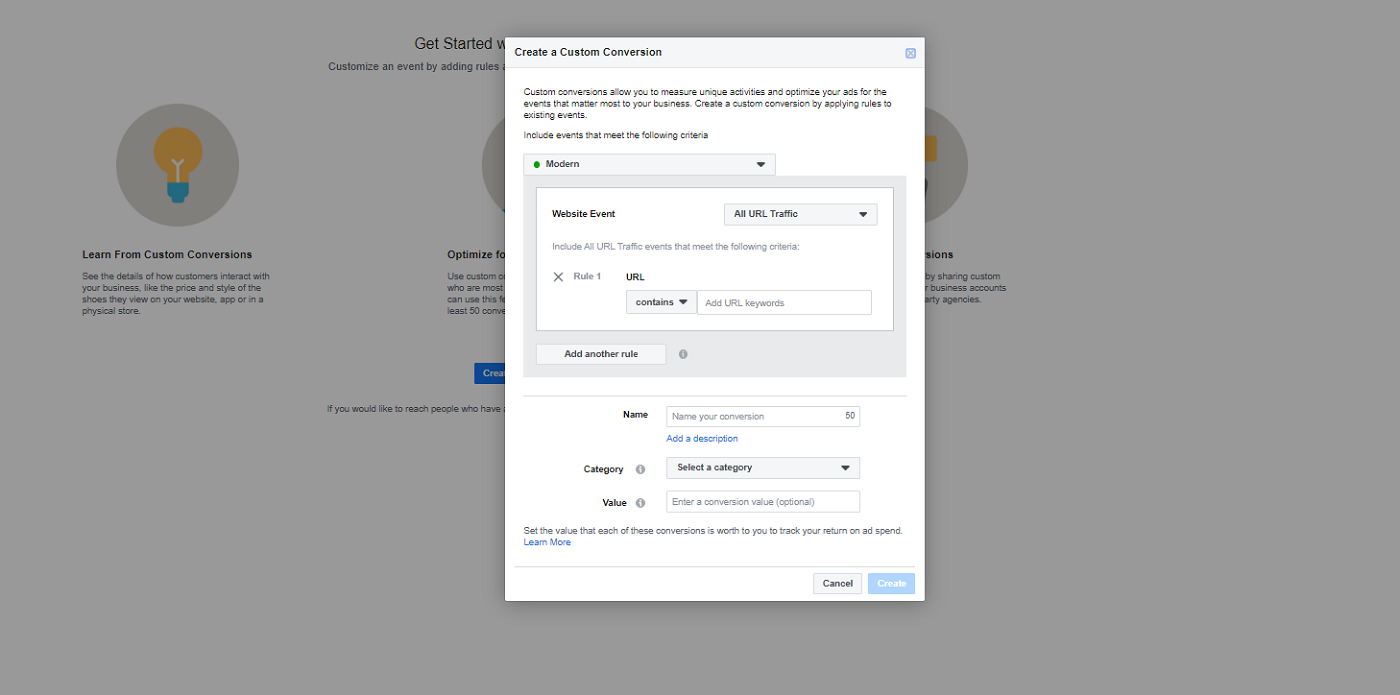Click the Add URL keywords field
This screenshot has height=695, width=1400.
[x=784, y=302]
